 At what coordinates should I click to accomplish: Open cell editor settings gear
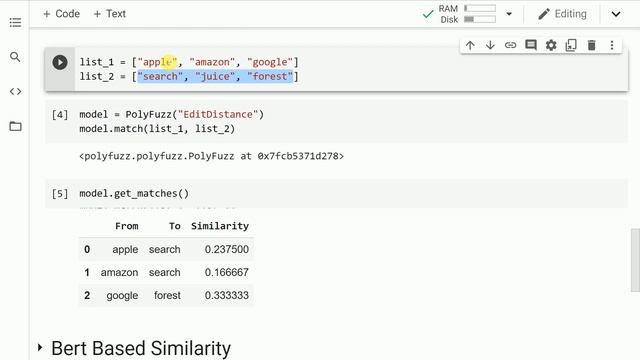click(551, 45)
